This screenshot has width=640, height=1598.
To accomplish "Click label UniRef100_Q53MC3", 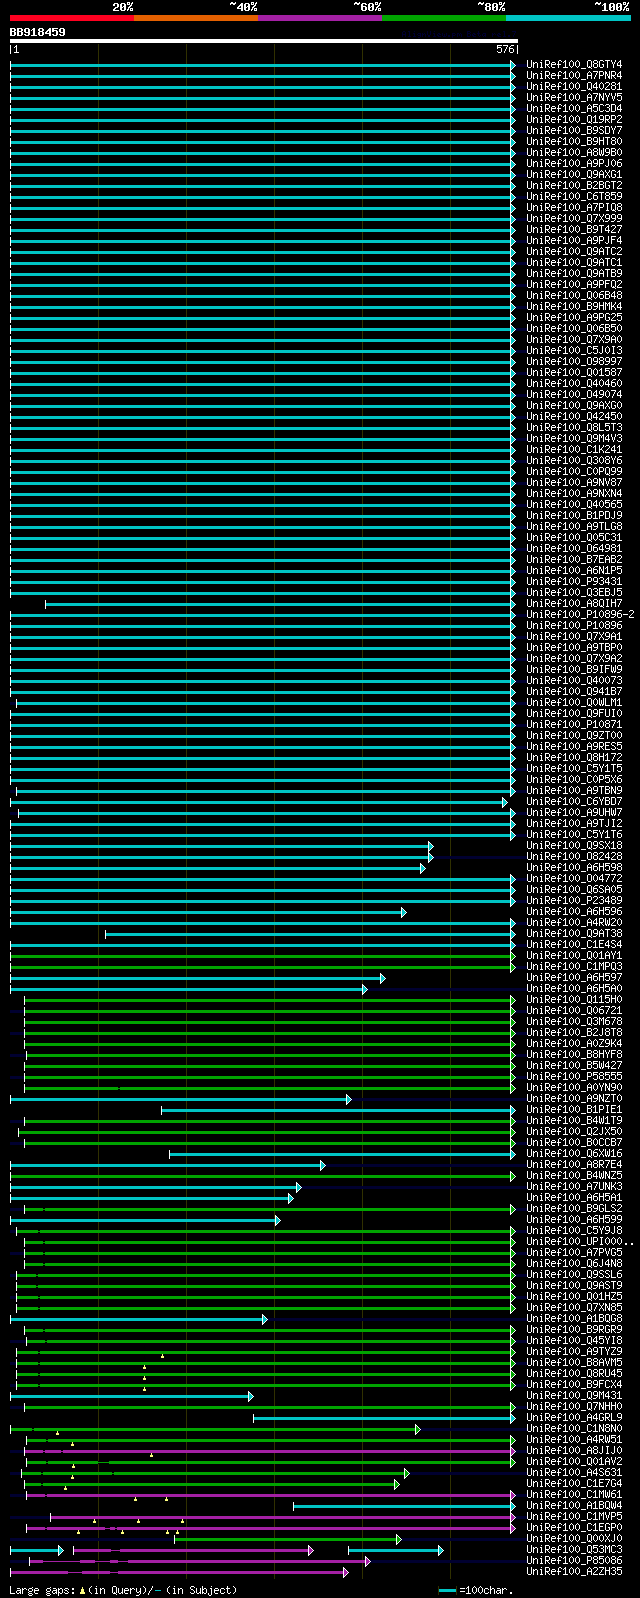I will (x=574, y=1550).
